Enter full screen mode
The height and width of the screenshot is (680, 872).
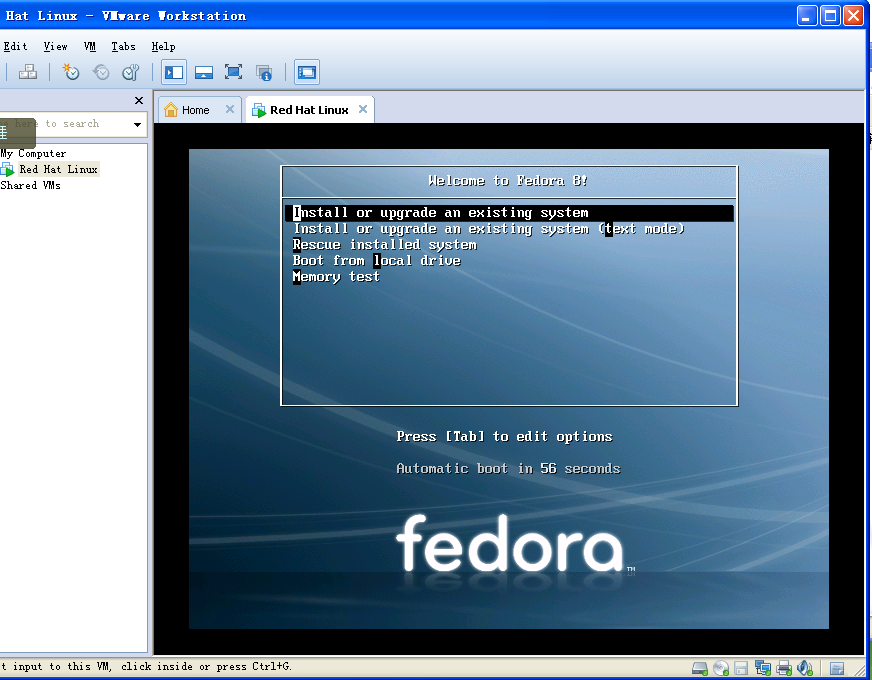[233, 72]
